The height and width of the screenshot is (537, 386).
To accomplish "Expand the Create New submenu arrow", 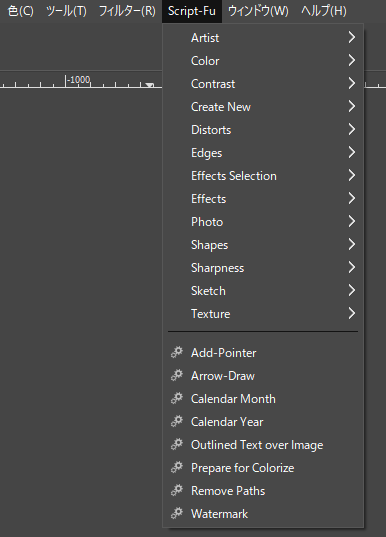I will click(352, 106).
